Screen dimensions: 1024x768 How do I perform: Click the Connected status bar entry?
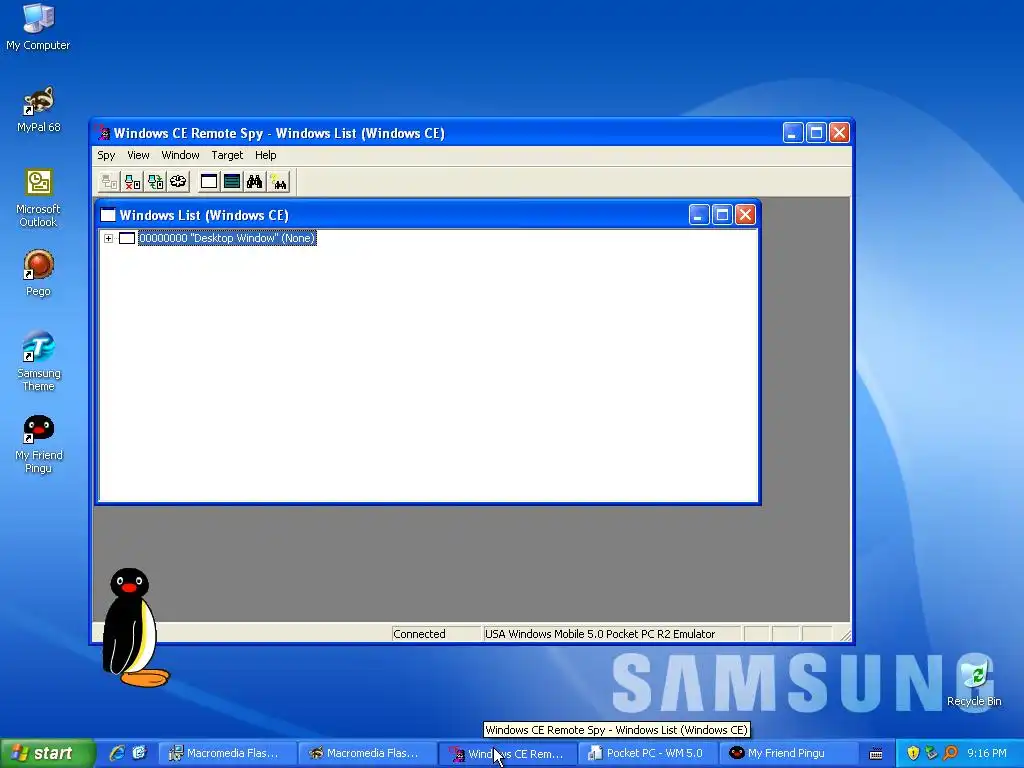[x=435, y=634]
